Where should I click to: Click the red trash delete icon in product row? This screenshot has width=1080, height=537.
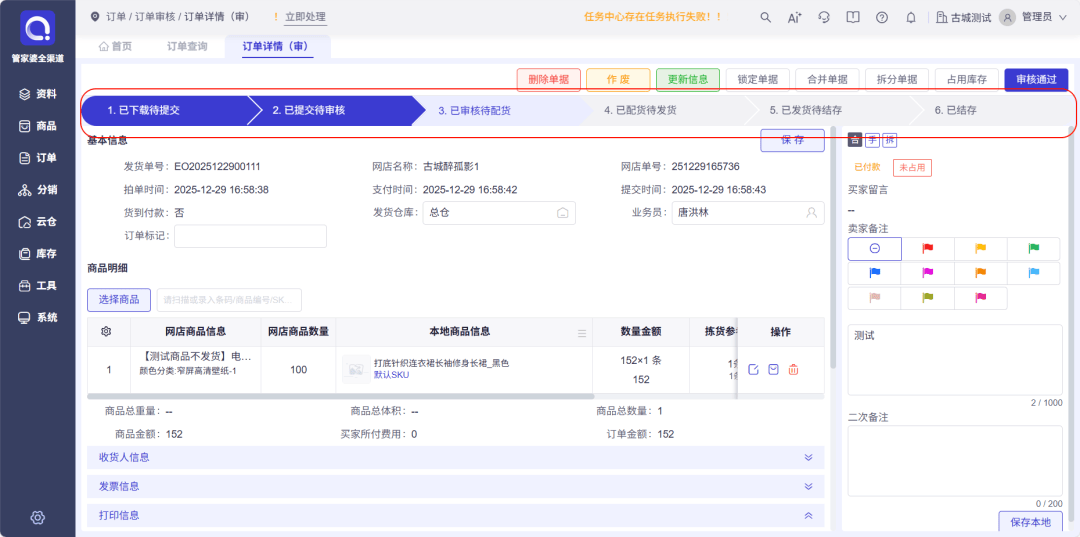pyautogui.click(x=793, y=370)
